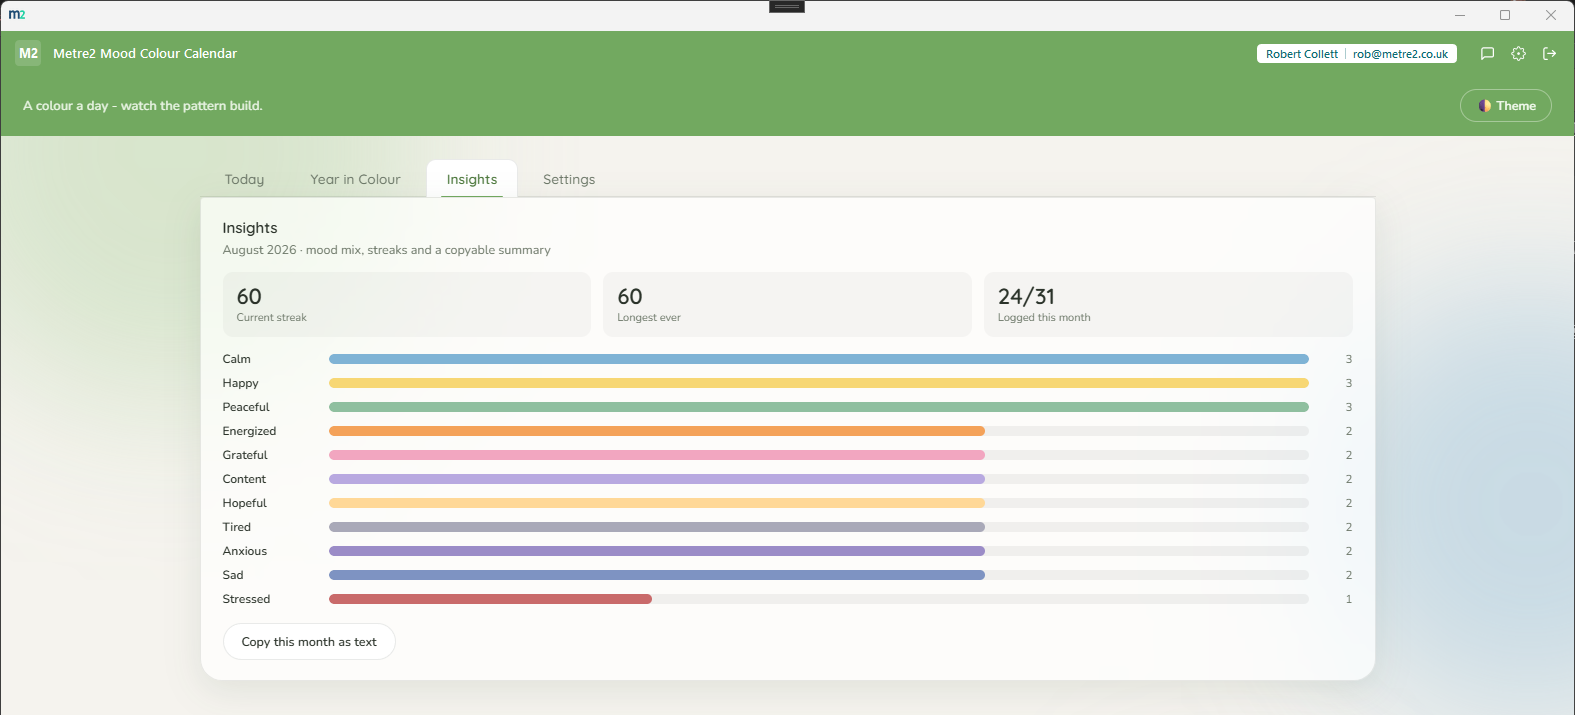
Task: Select the Insights tab
Action: [472, 179]
